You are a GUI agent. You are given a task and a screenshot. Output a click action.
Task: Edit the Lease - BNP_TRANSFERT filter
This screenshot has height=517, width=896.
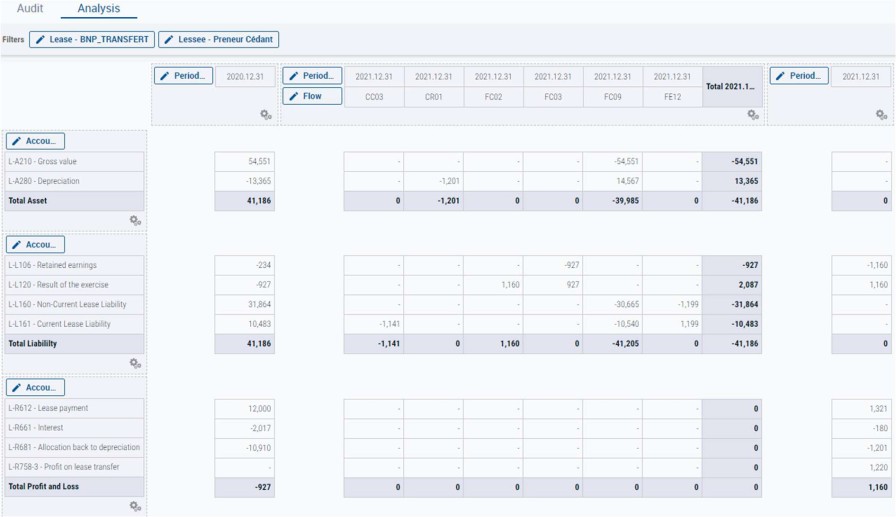(92, 39)
